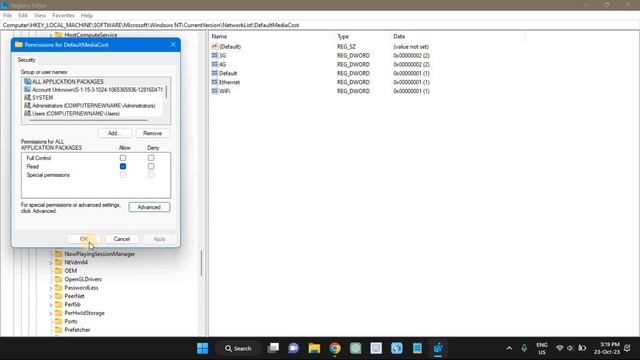
Task: Select the SYSTEM account icon
Action: click(x=27, y=98)
